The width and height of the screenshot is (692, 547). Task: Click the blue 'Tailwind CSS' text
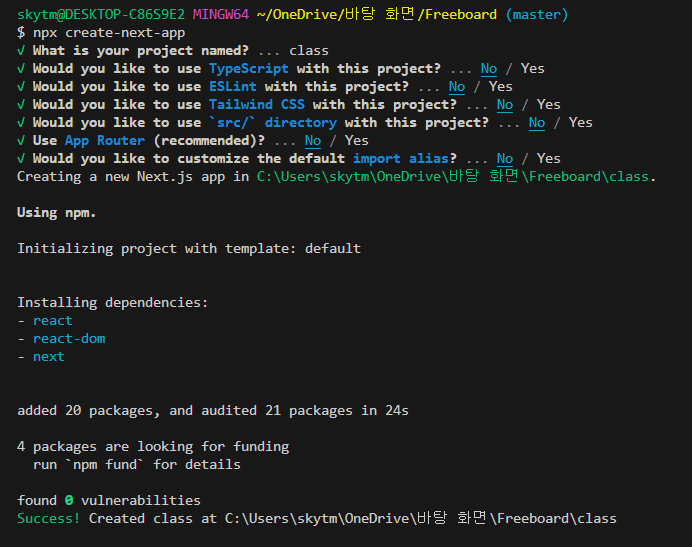(257, 105)
